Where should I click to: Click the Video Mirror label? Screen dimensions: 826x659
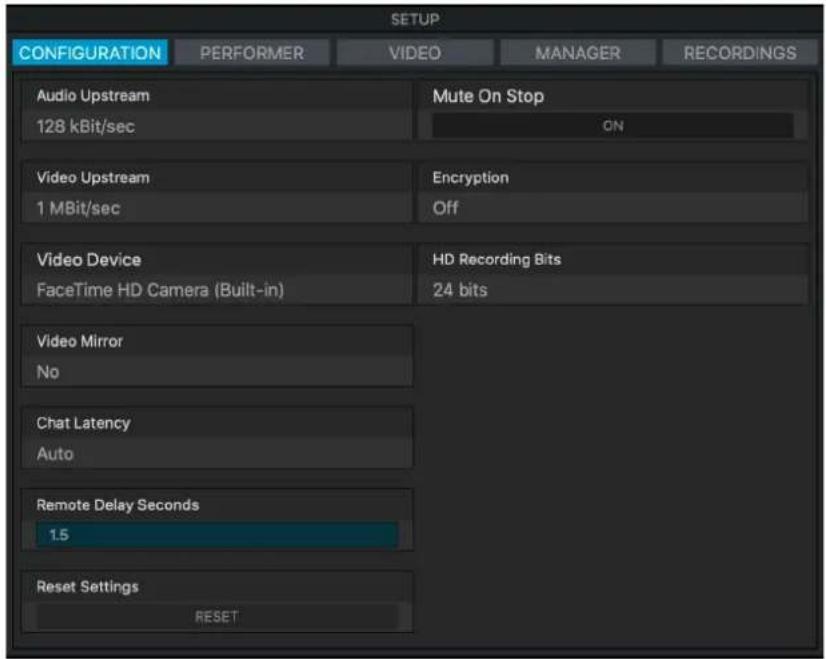[x=80, y=341]
